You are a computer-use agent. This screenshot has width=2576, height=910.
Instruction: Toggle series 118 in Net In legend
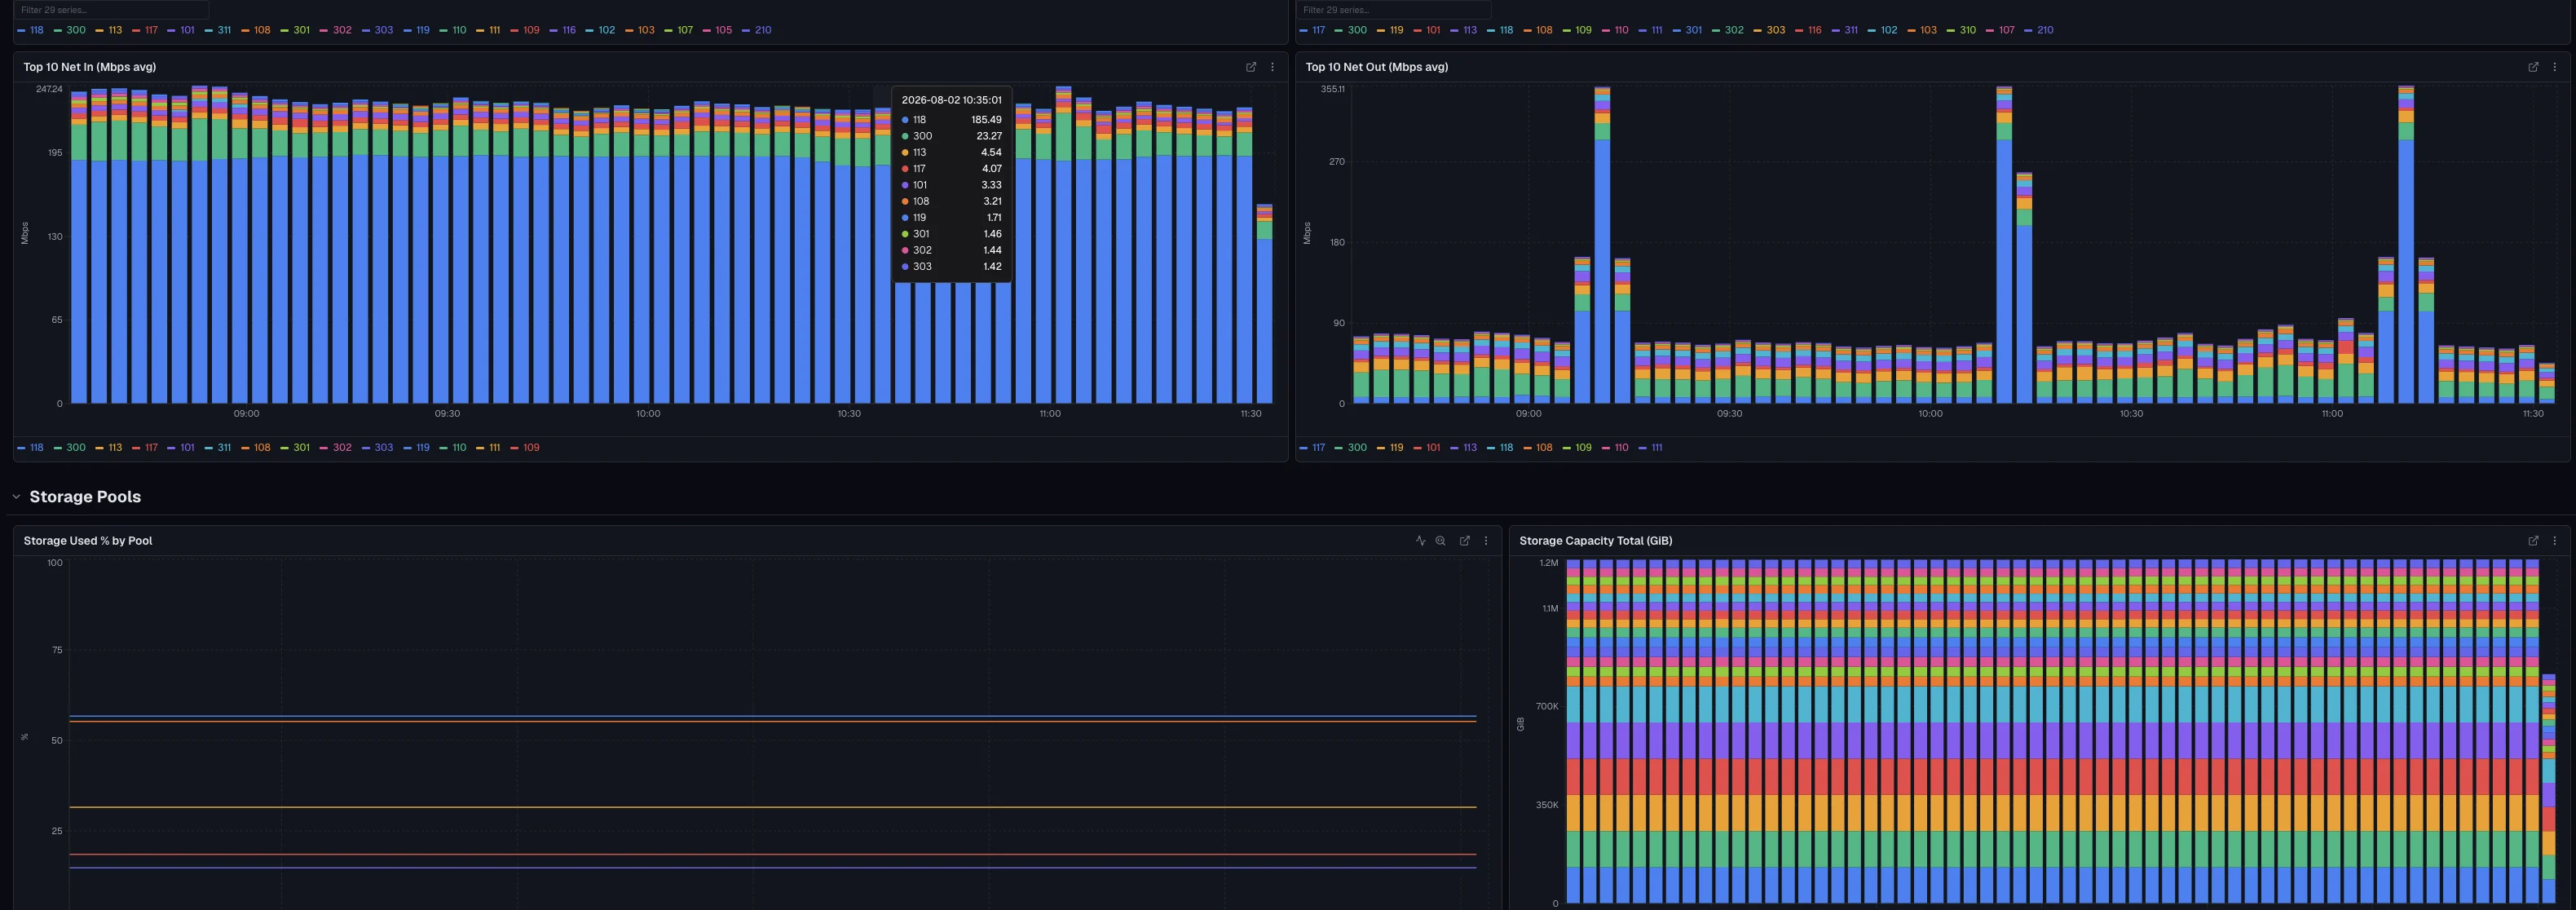point(31,448)
